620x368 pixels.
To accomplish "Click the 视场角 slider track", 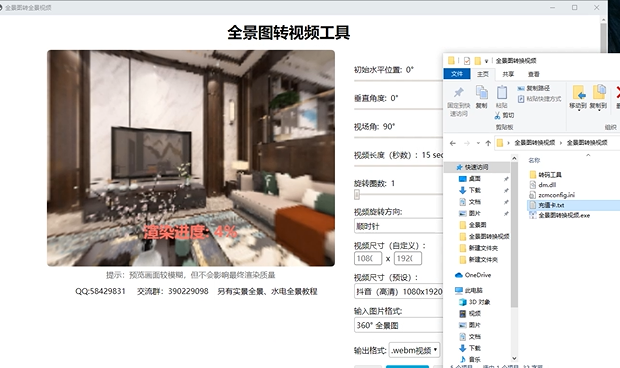I will point(398,137).
